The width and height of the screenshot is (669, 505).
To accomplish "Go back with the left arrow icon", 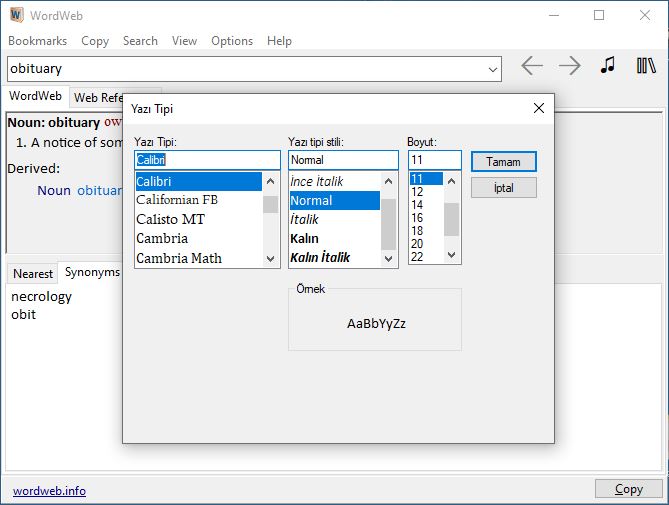I will [532, 66].
